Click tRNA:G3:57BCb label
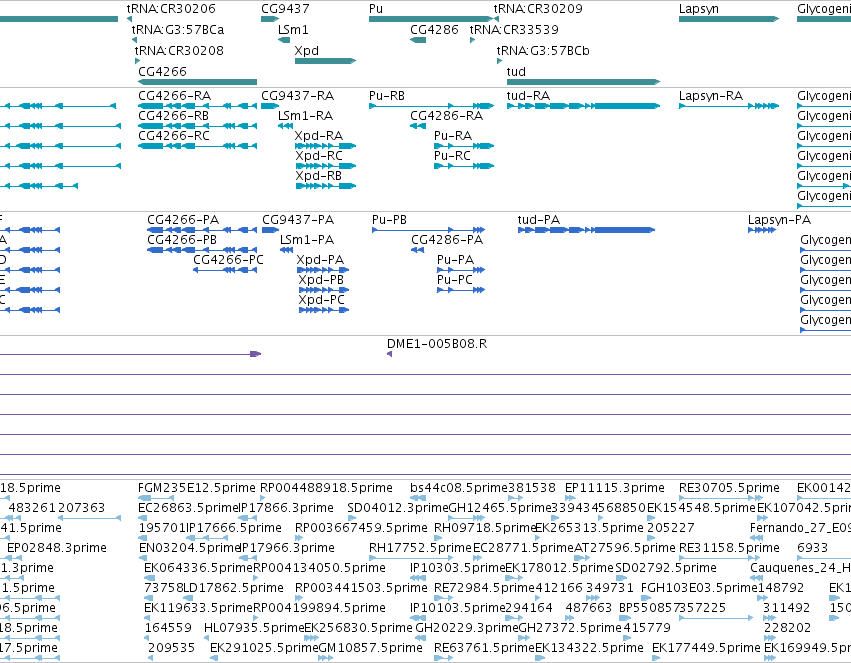851x663 pixels. [x=543, y=50]
